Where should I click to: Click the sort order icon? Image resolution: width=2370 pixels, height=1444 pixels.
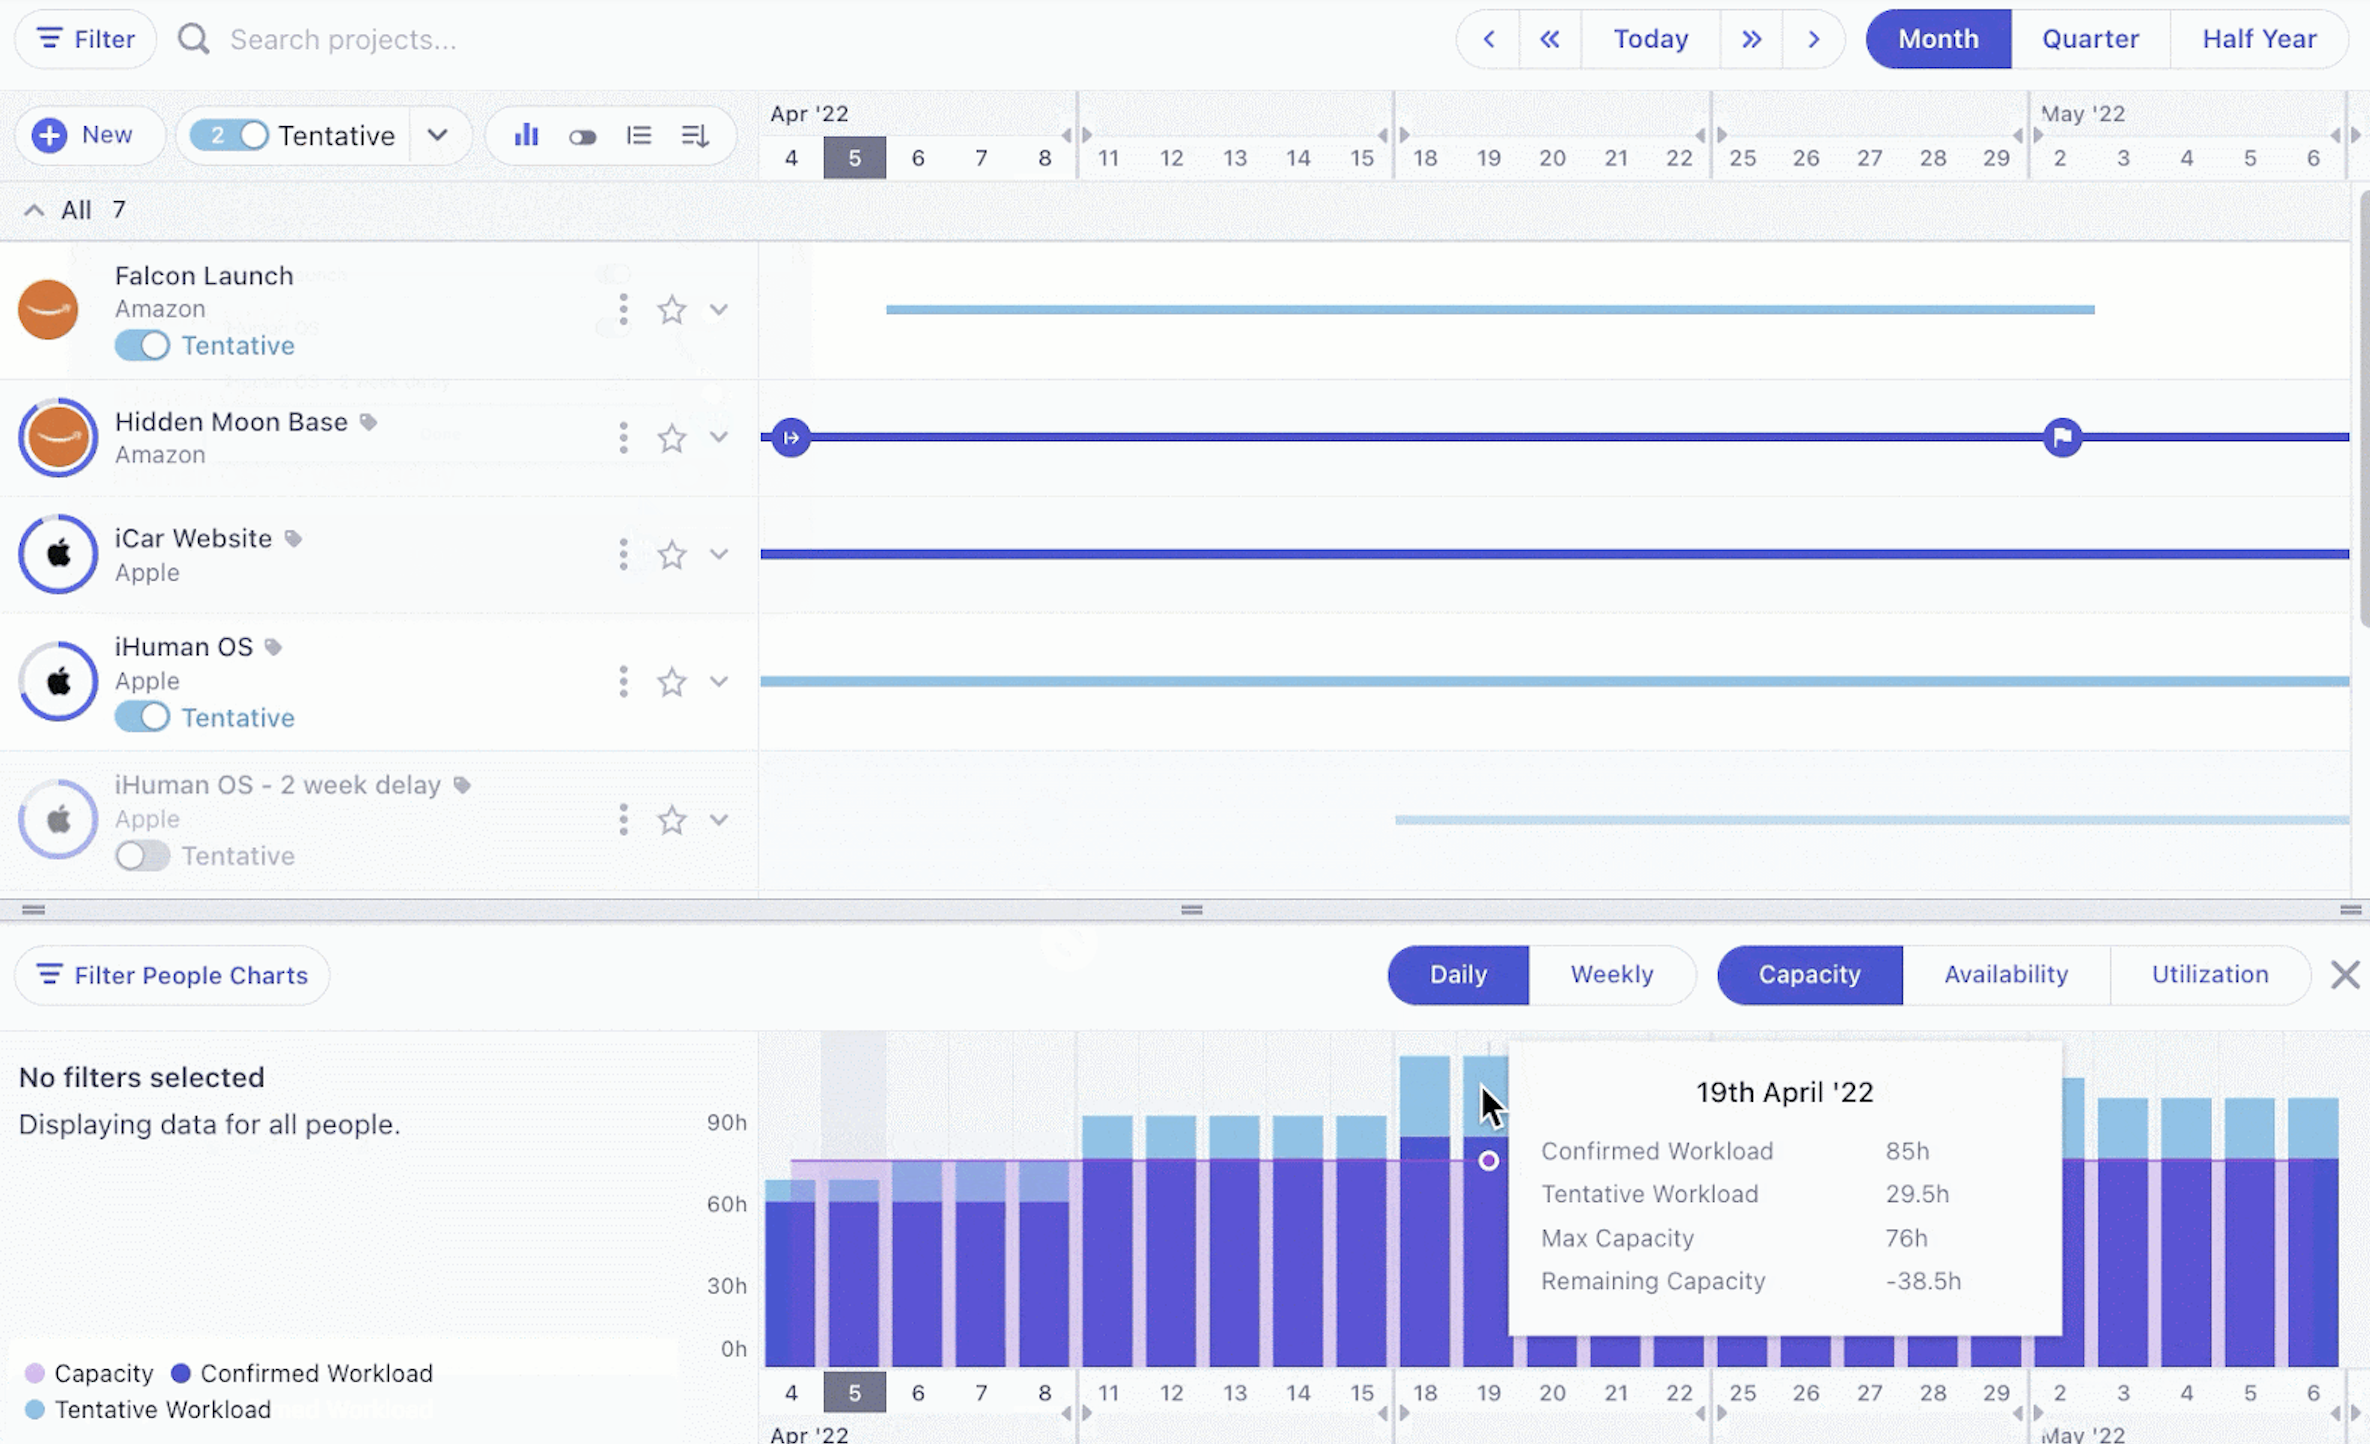tap(695, 135)
